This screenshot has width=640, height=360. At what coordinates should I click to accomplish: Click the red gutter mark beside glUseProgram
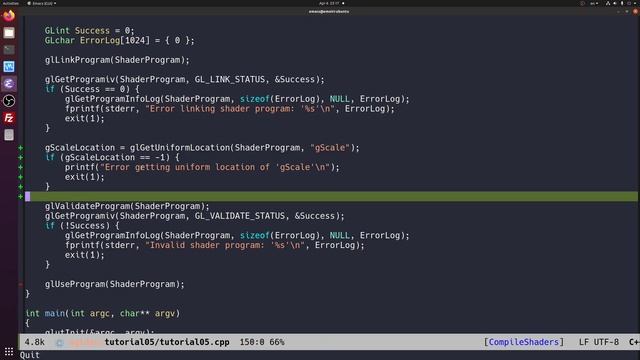[x=20, y=284]
